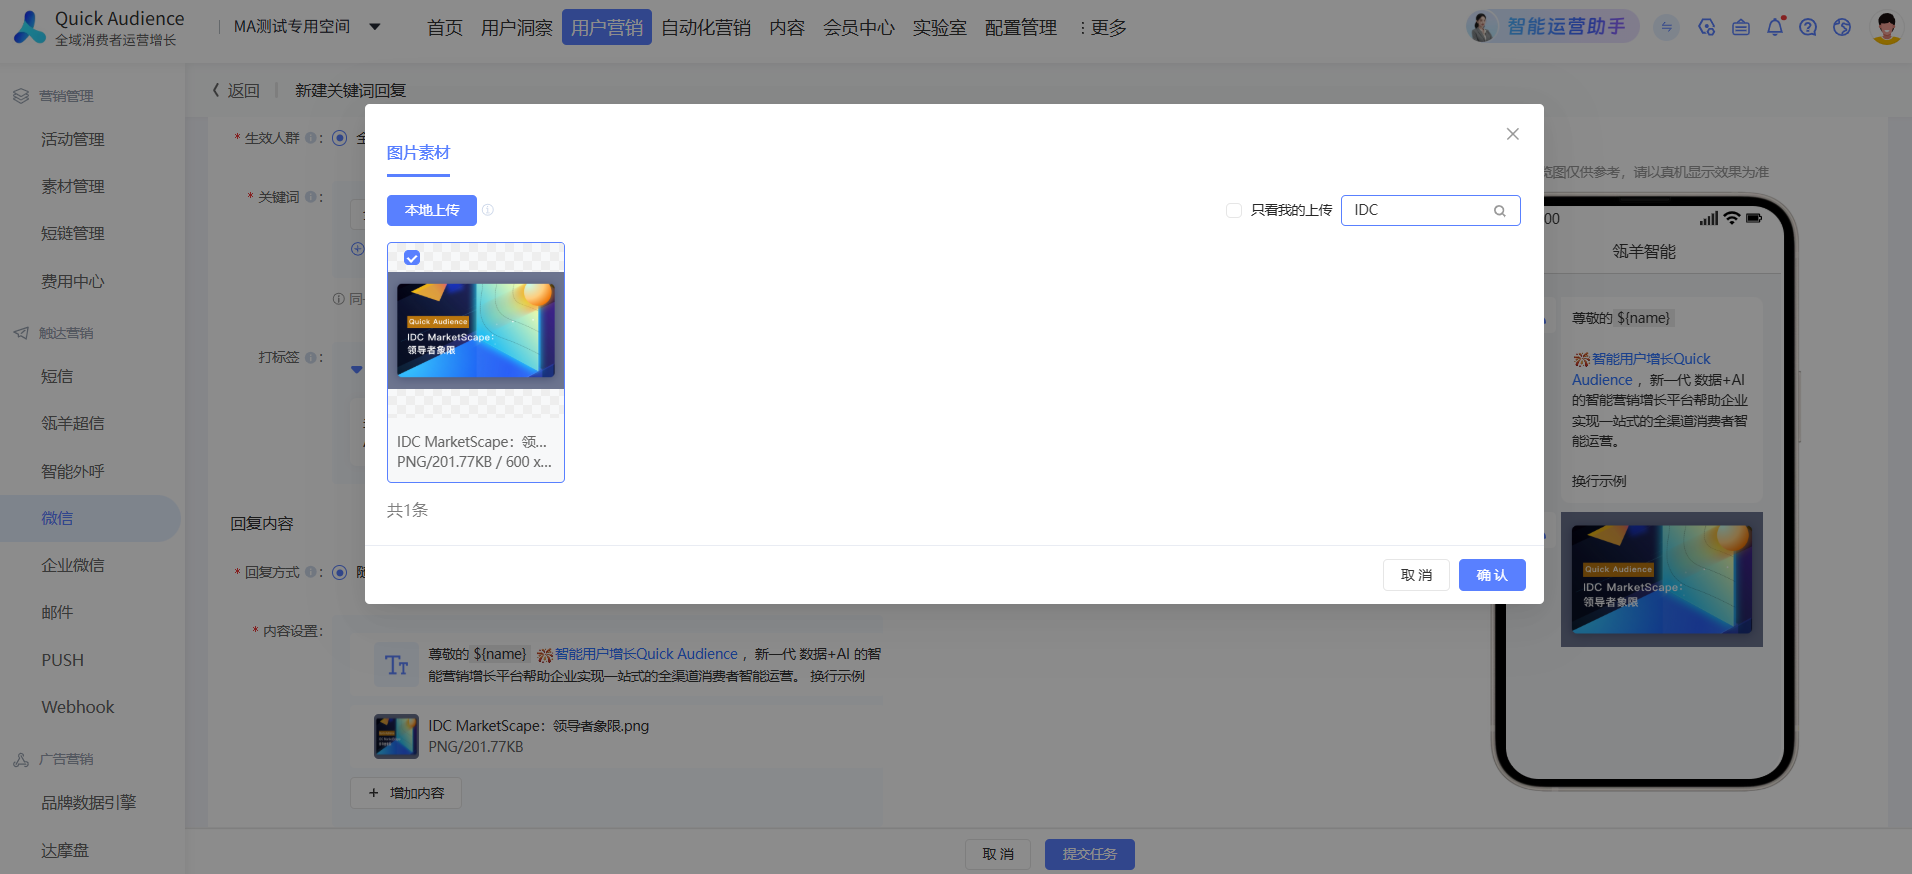Click 确认 in the dialog
Image resolution: width=1912 pixels, height=874 pixels.
[x=1492, y=575]
